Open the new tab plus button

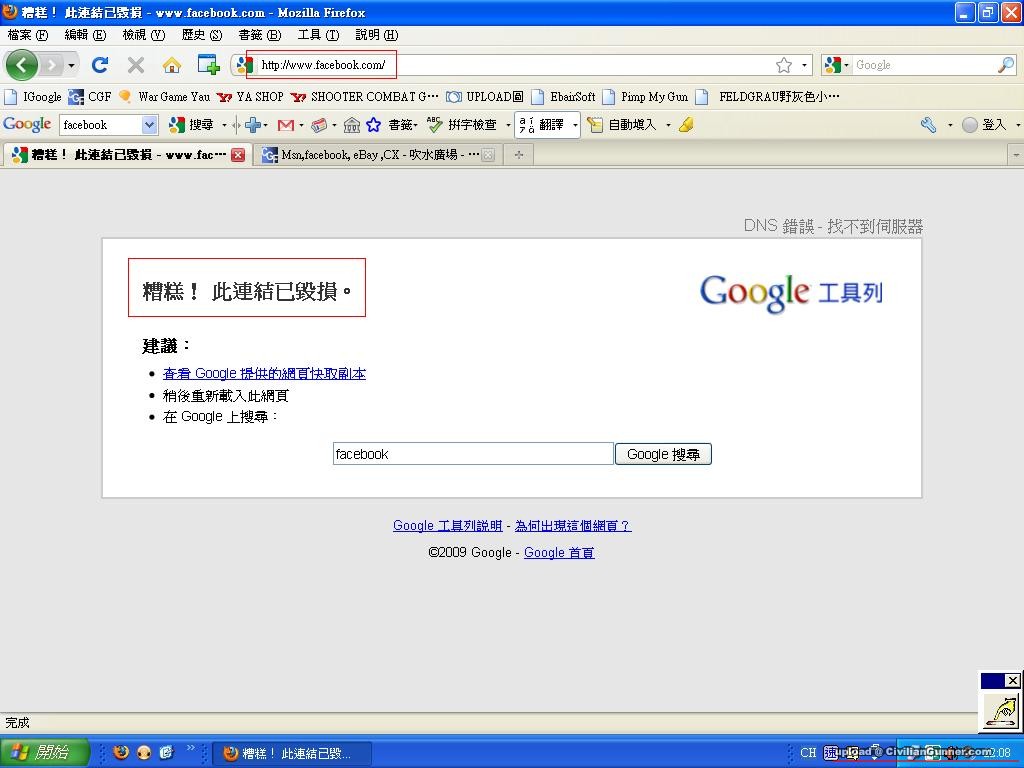518,155
